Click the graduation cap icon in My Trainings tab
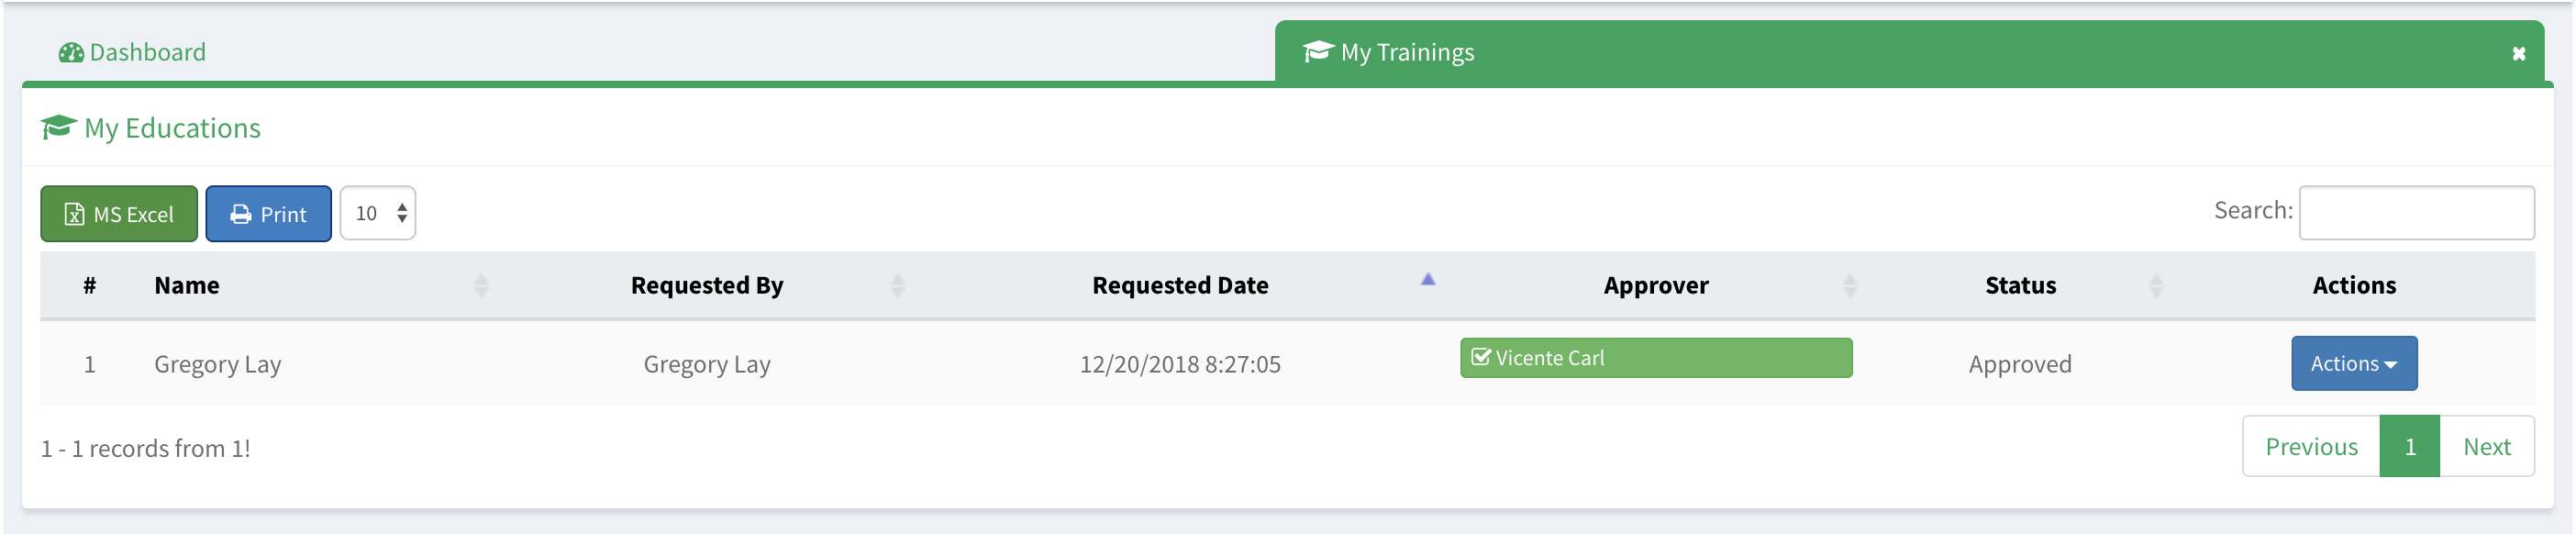2576x534 pixels. click(1318, 52)
